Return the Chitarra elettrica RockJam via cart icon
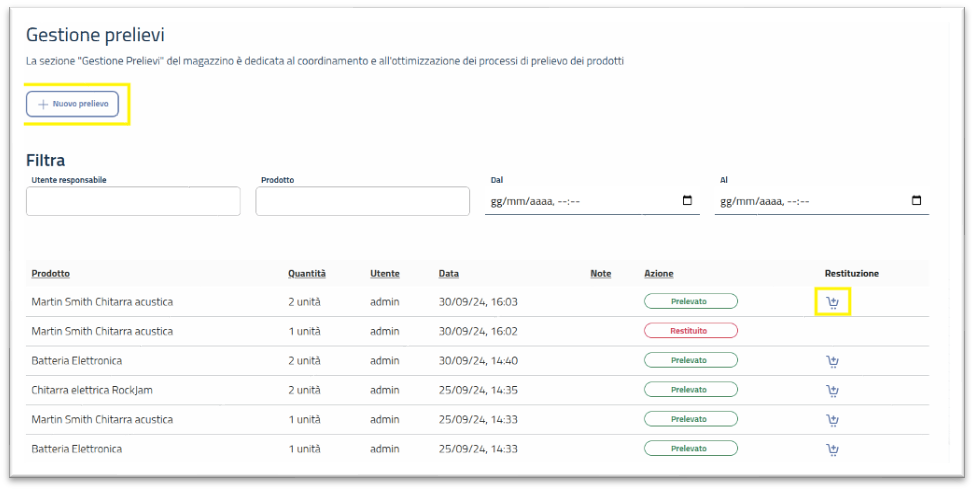This screenshot has width=972, height=489. 832,390
